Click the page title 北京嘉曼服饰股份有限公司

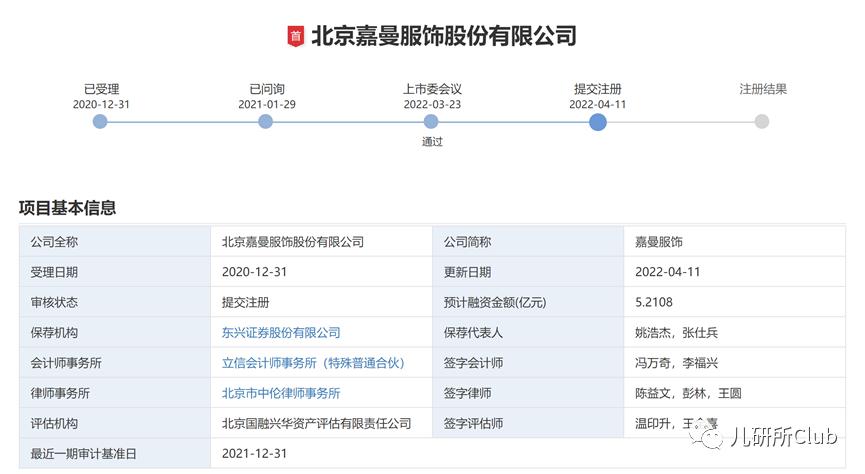point(444,36)
